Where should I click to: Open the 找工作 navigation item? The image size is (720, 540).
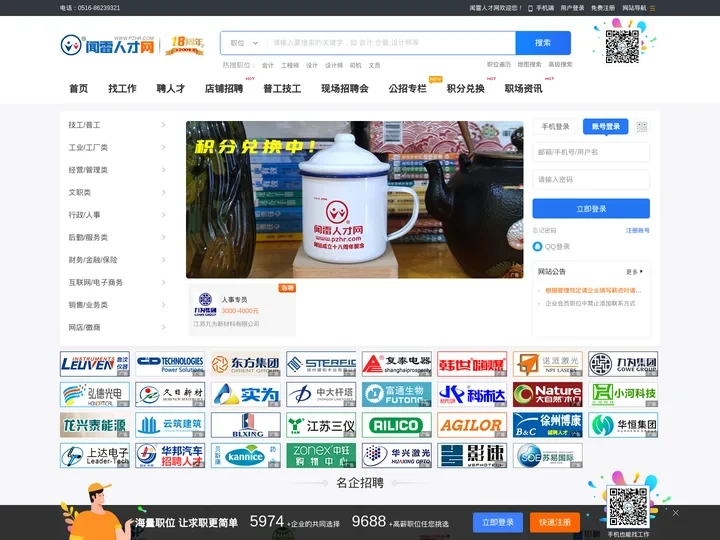click(122, 89)
